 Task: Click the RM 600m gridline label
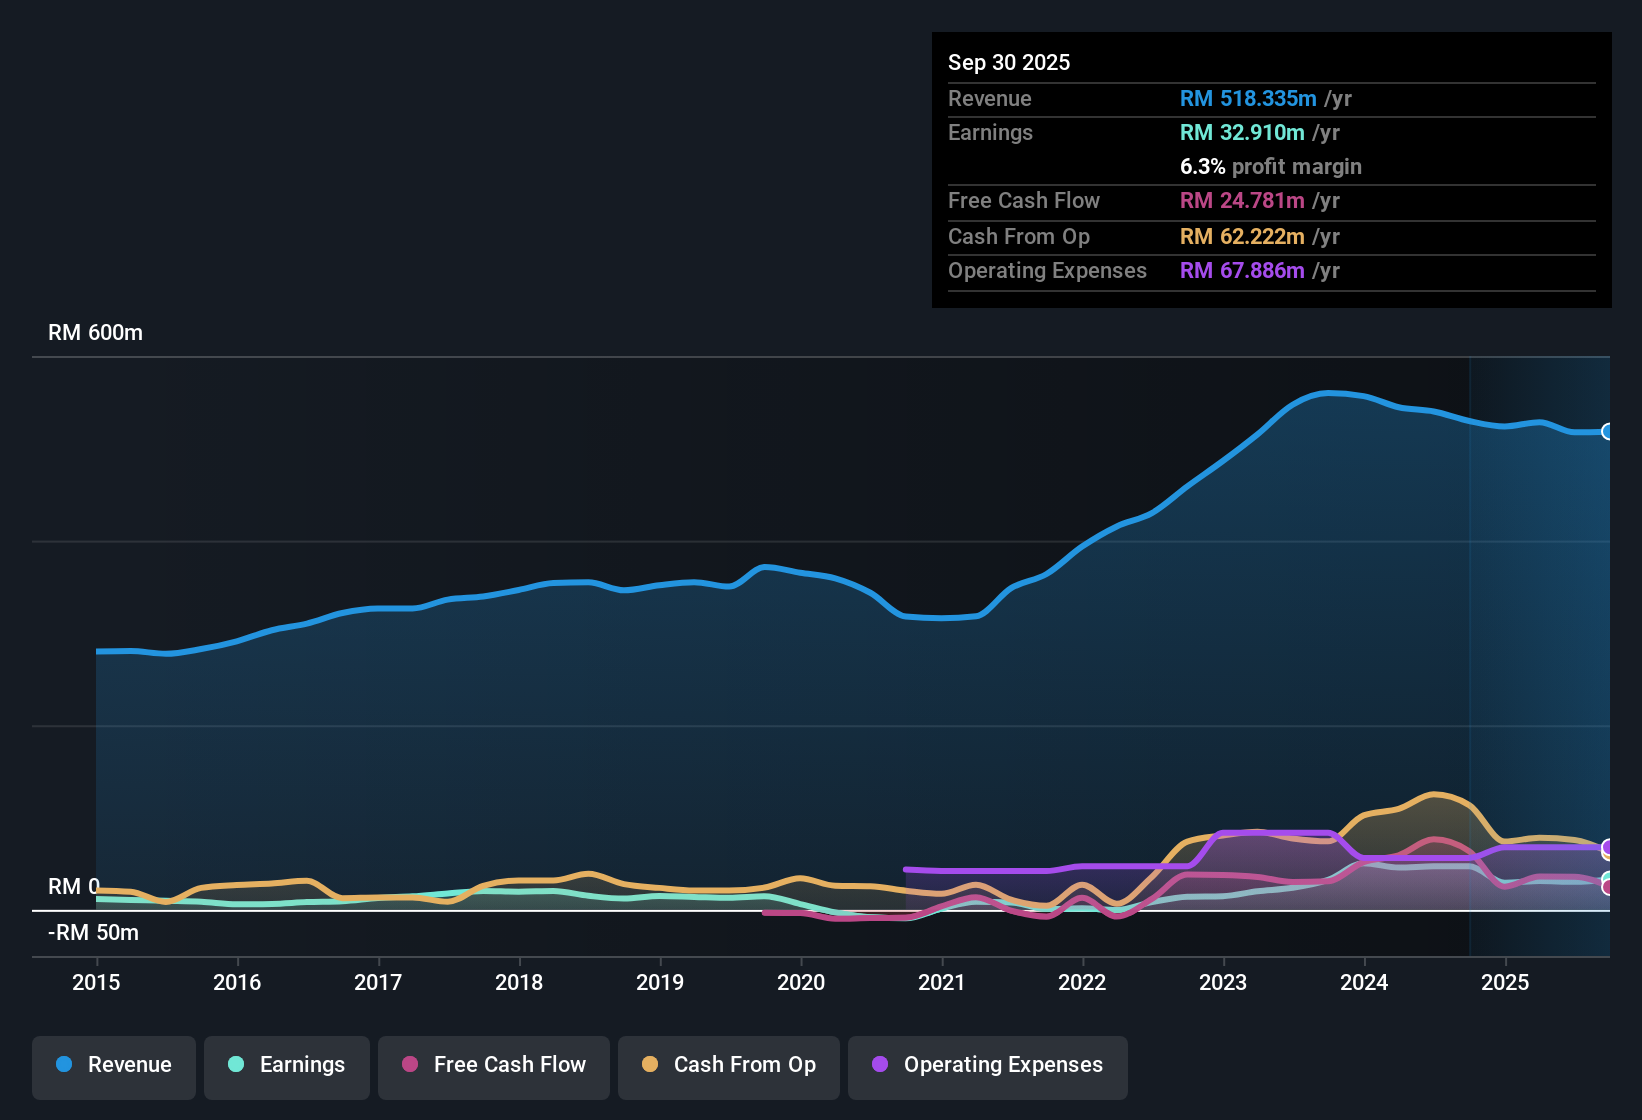click(96, 332)
